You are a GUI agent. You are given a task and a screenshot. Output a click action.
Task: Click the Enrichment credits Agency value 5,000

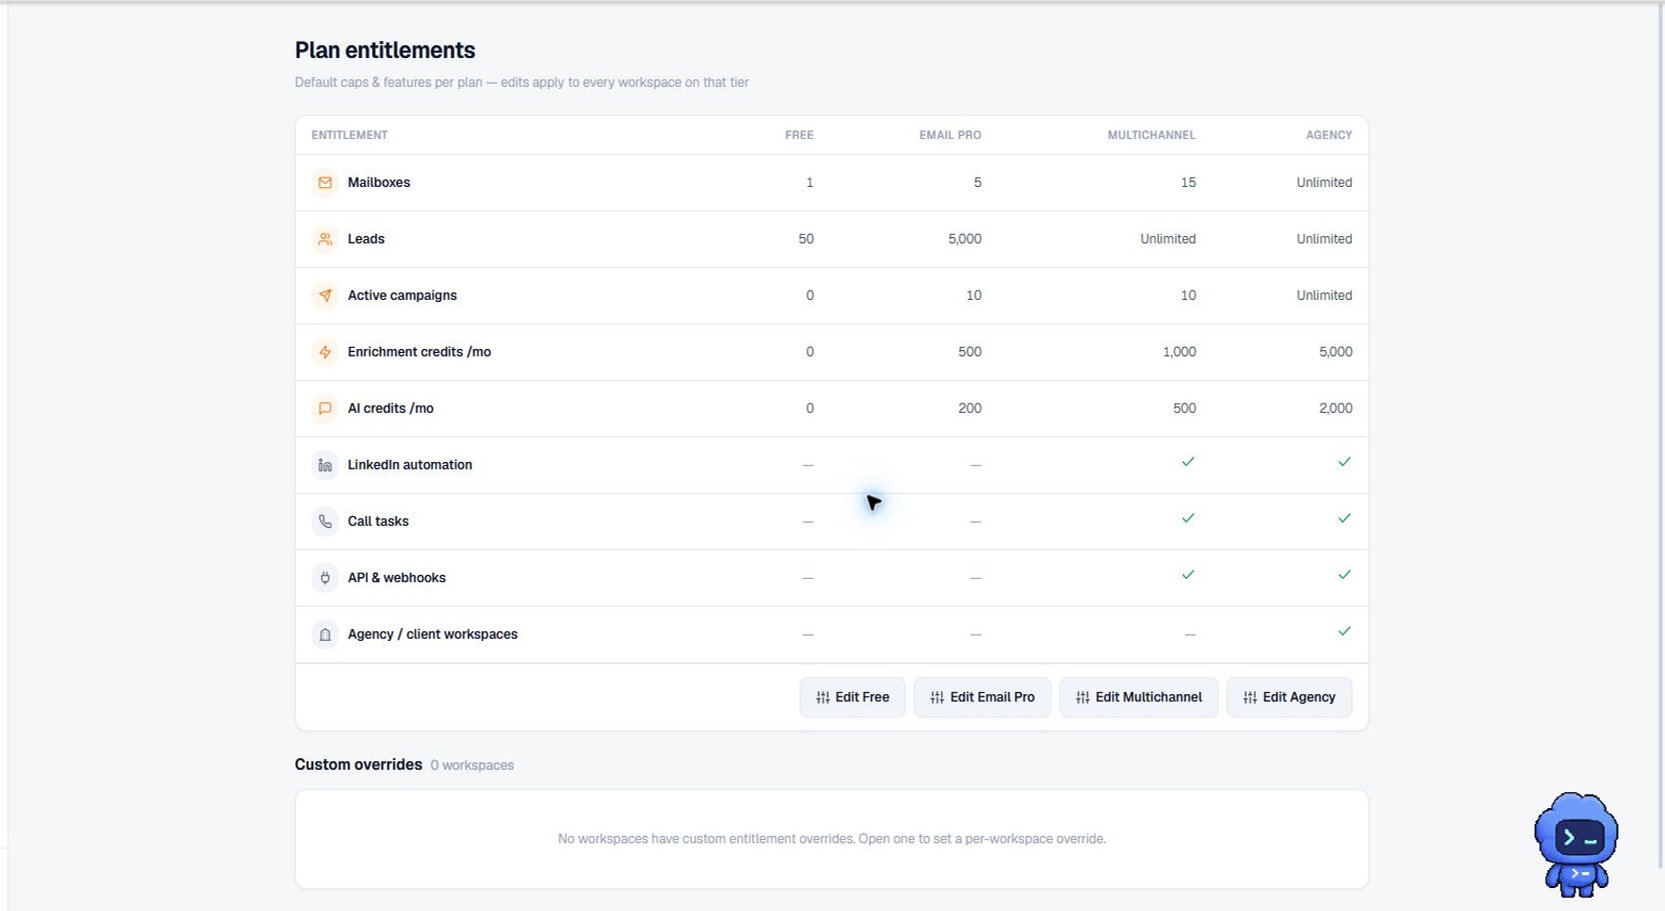pos(1336,352)
